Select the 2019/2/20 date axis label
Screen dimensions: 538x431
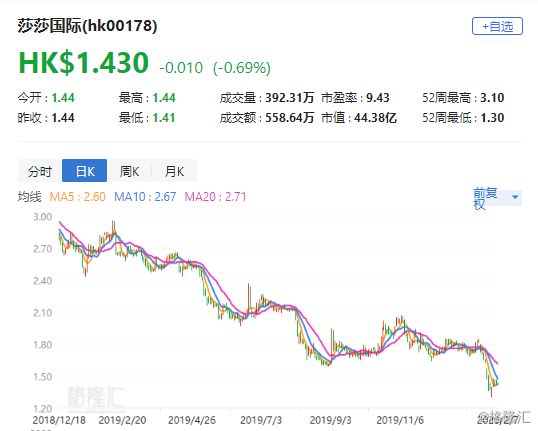[122, 420]
